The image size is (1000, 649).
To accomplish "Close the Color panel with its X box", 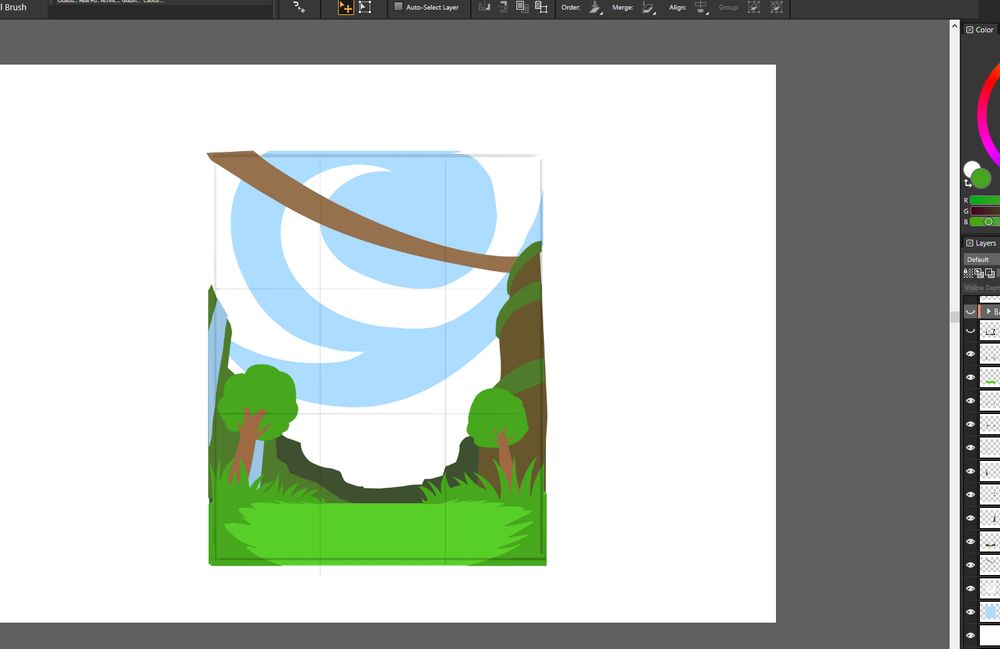I will tap(969, 30).
